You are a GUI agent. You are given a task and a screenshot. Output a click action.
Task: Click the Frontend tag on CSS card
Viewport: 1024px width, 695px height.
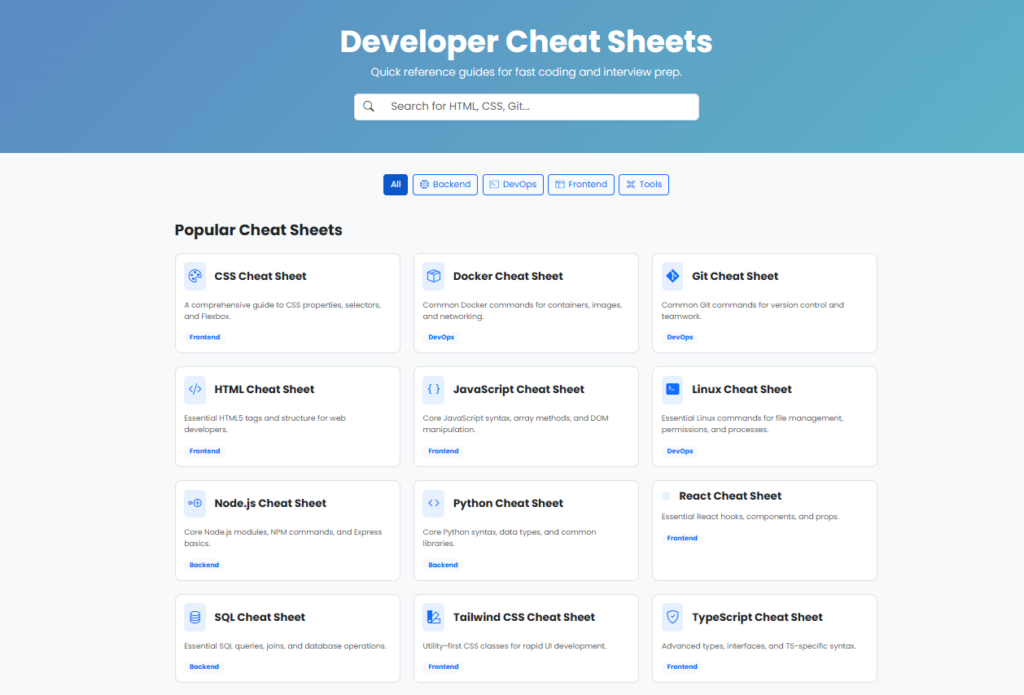tap(205, 338)
